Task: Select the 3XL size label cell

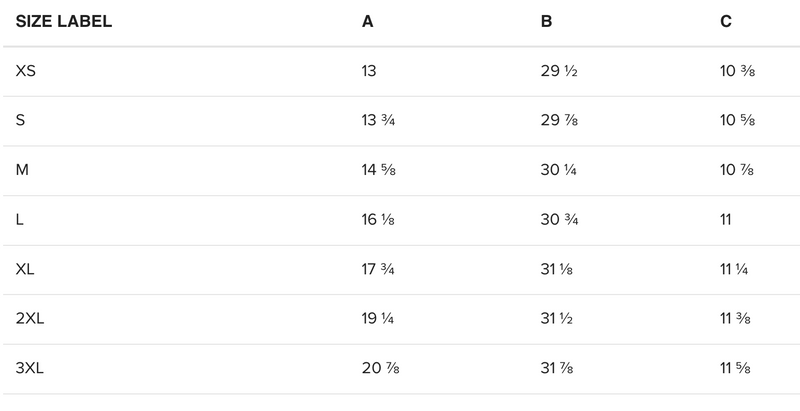Action: click(31, 369)
